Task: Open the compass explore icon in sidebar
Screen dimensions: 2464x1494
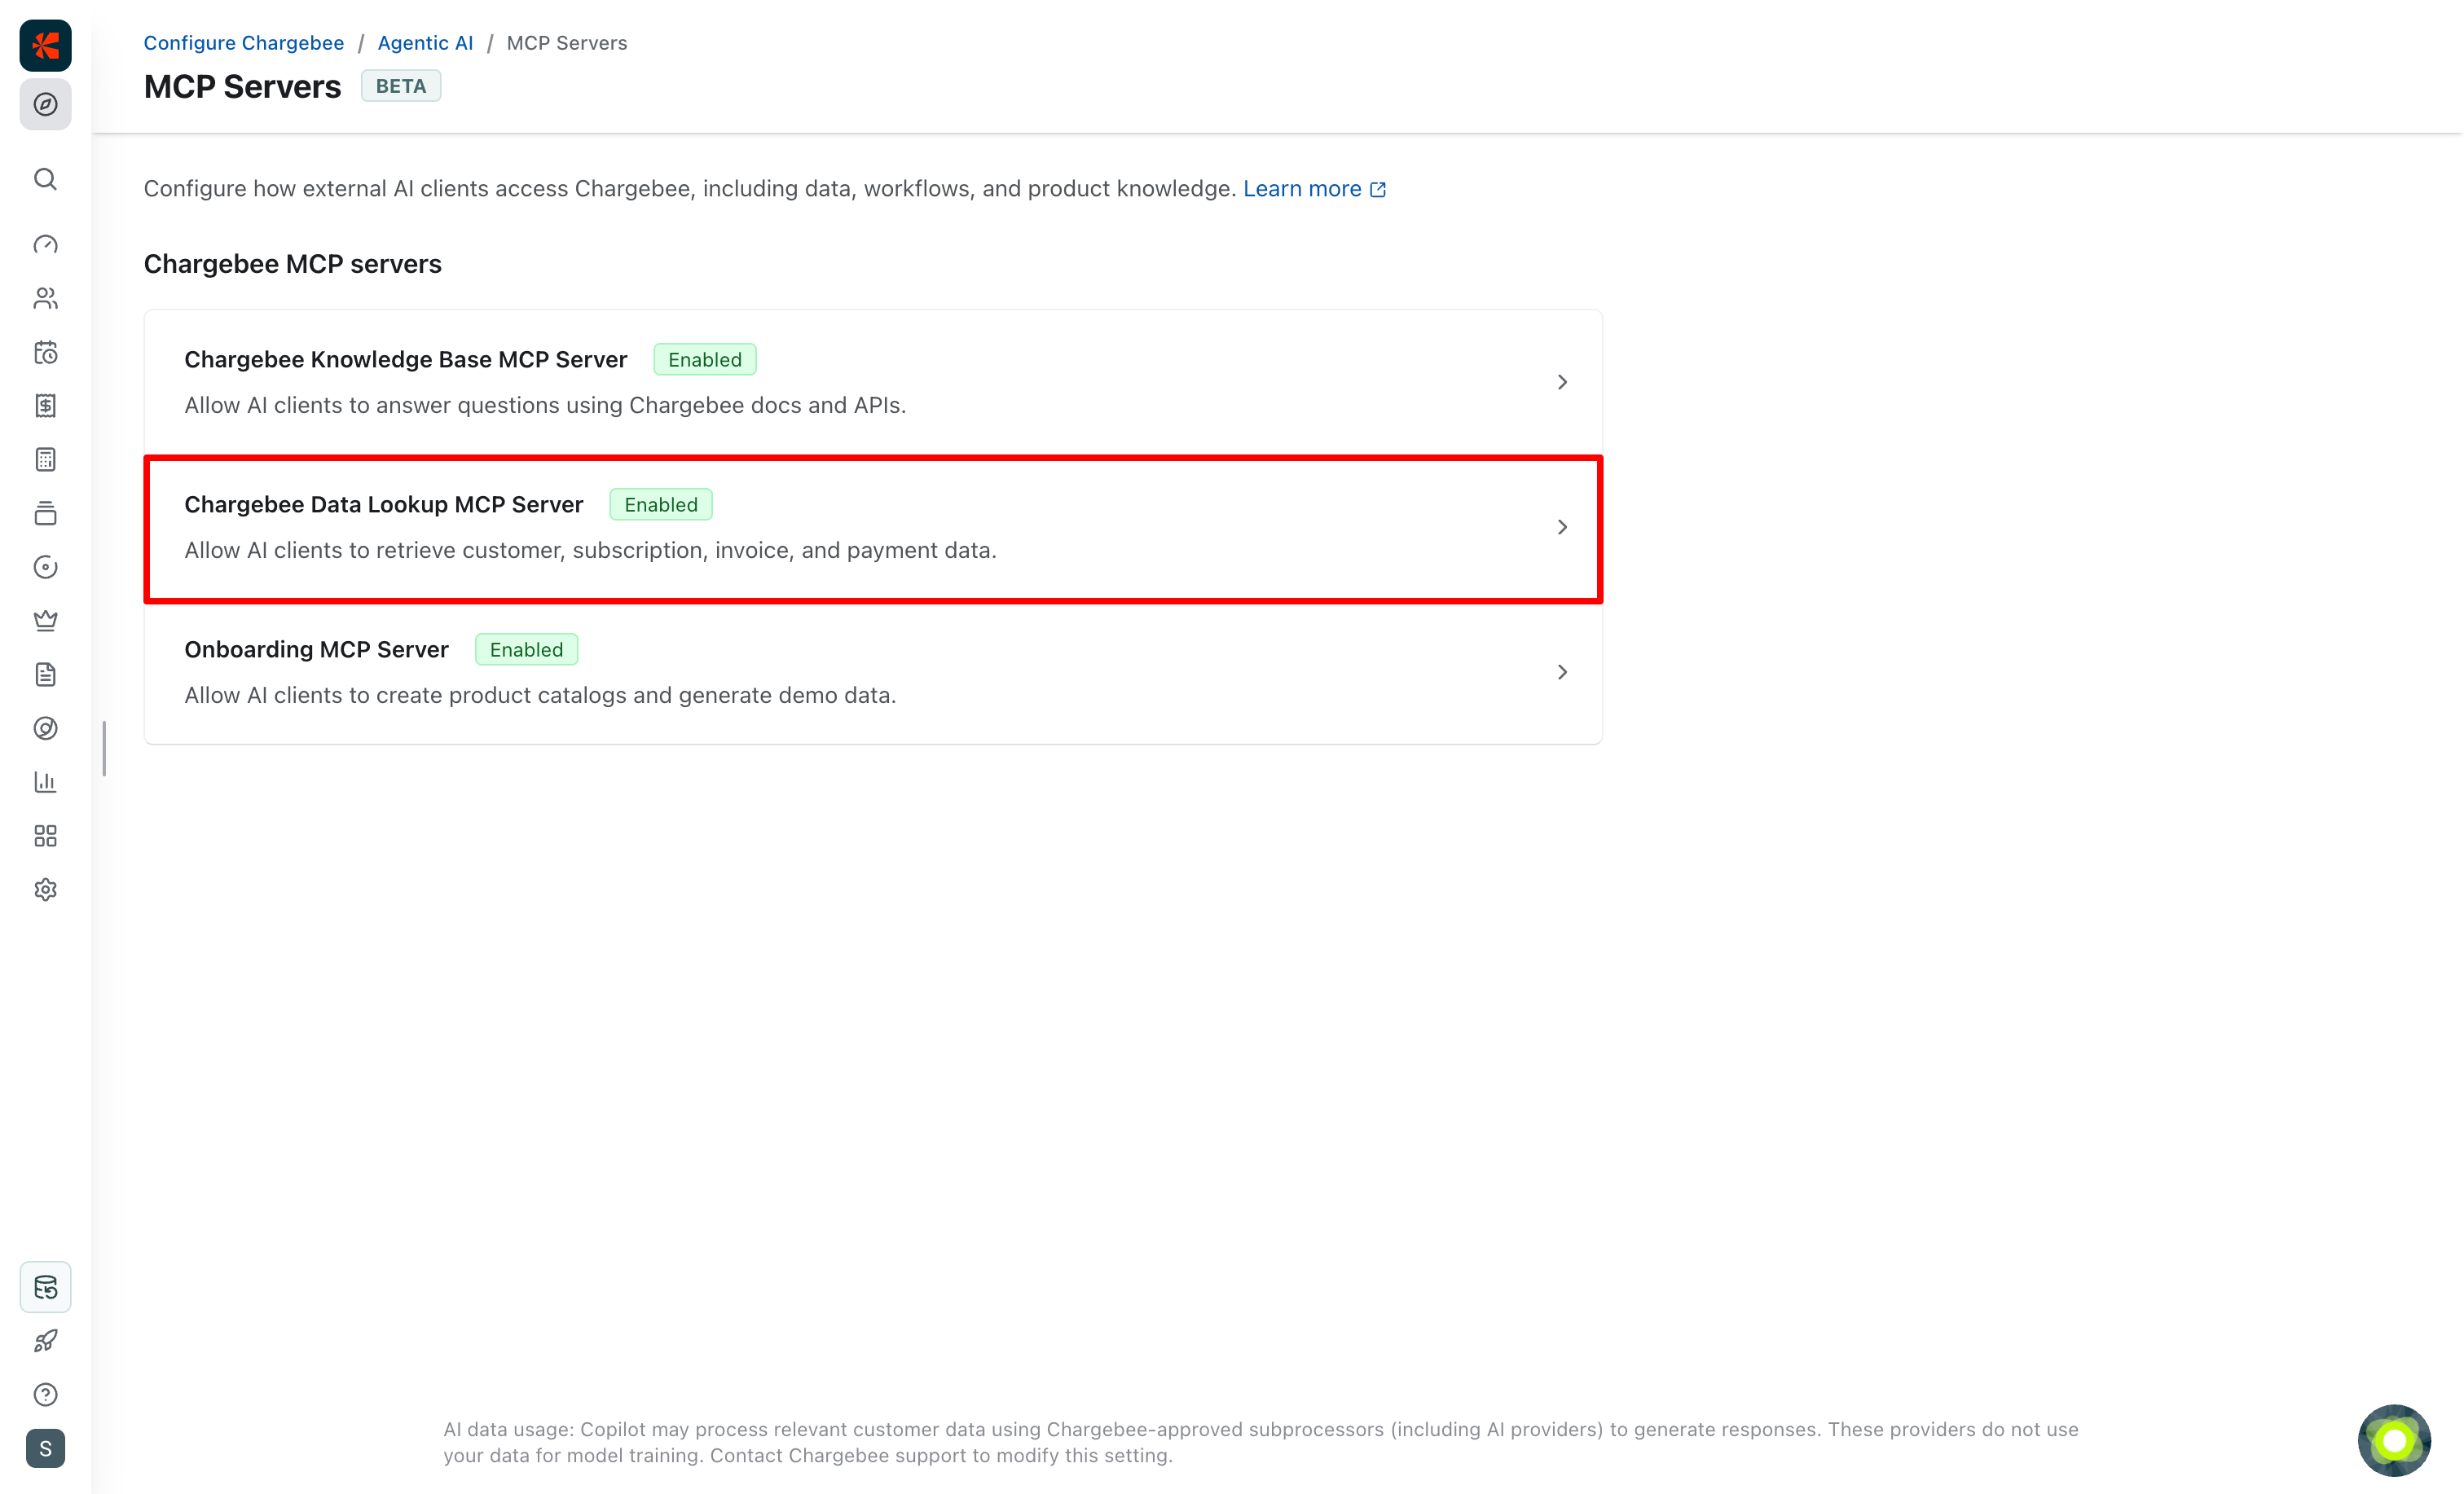Action: pos(45,104)
